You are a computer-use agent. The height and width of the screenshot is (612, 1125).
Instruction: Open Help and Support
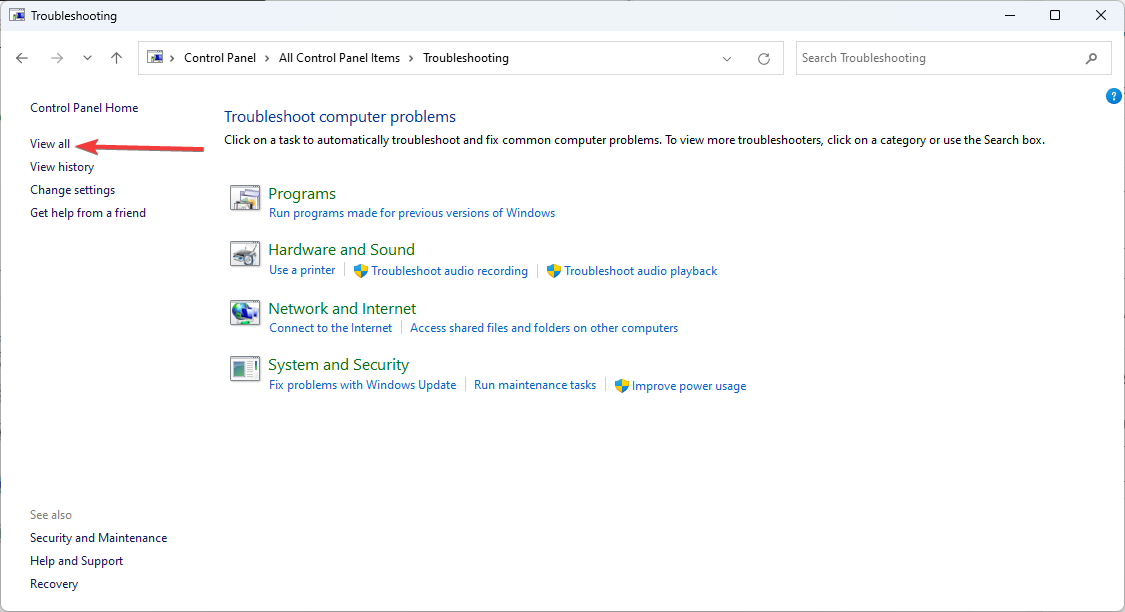76,560
